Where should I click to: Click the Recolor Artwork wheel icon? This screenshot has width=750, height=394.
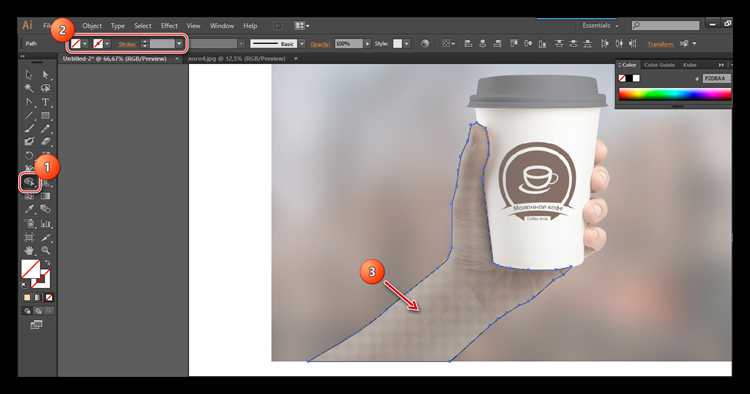coord(425,44)
